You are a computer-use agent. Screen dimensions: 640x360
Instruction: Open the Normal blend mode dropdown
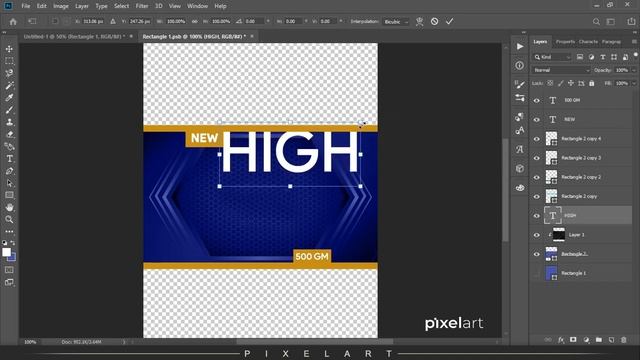tap(561, 70)
